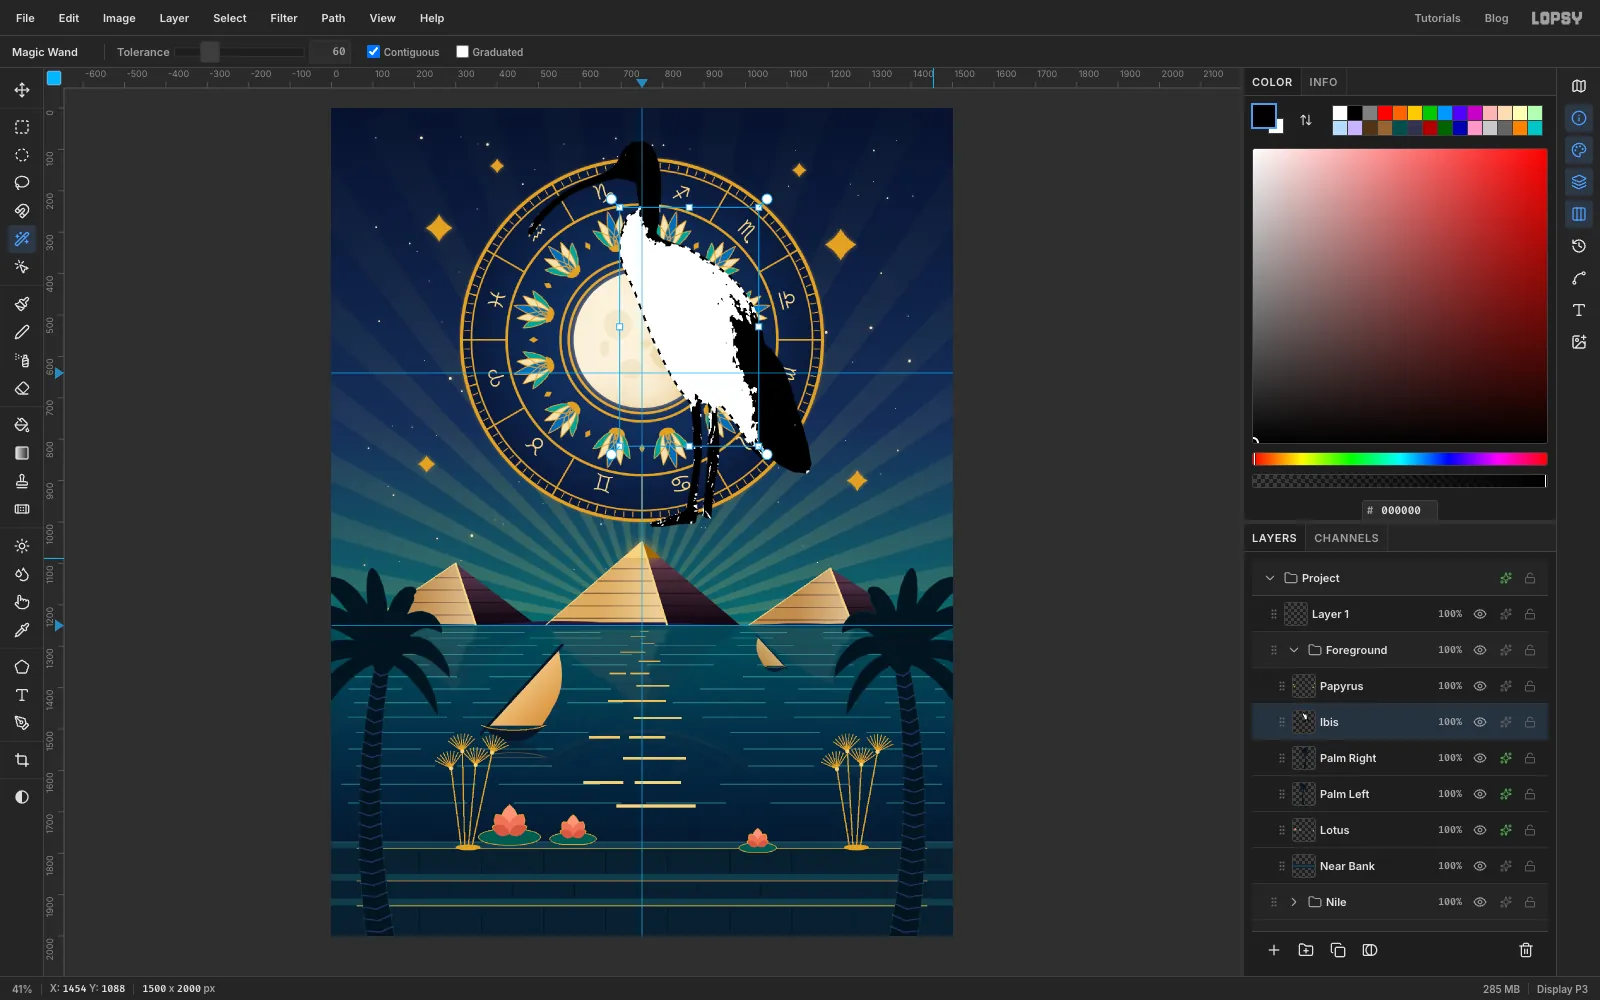
Task: Pick the red color swatch
Action: (1385, 113)
